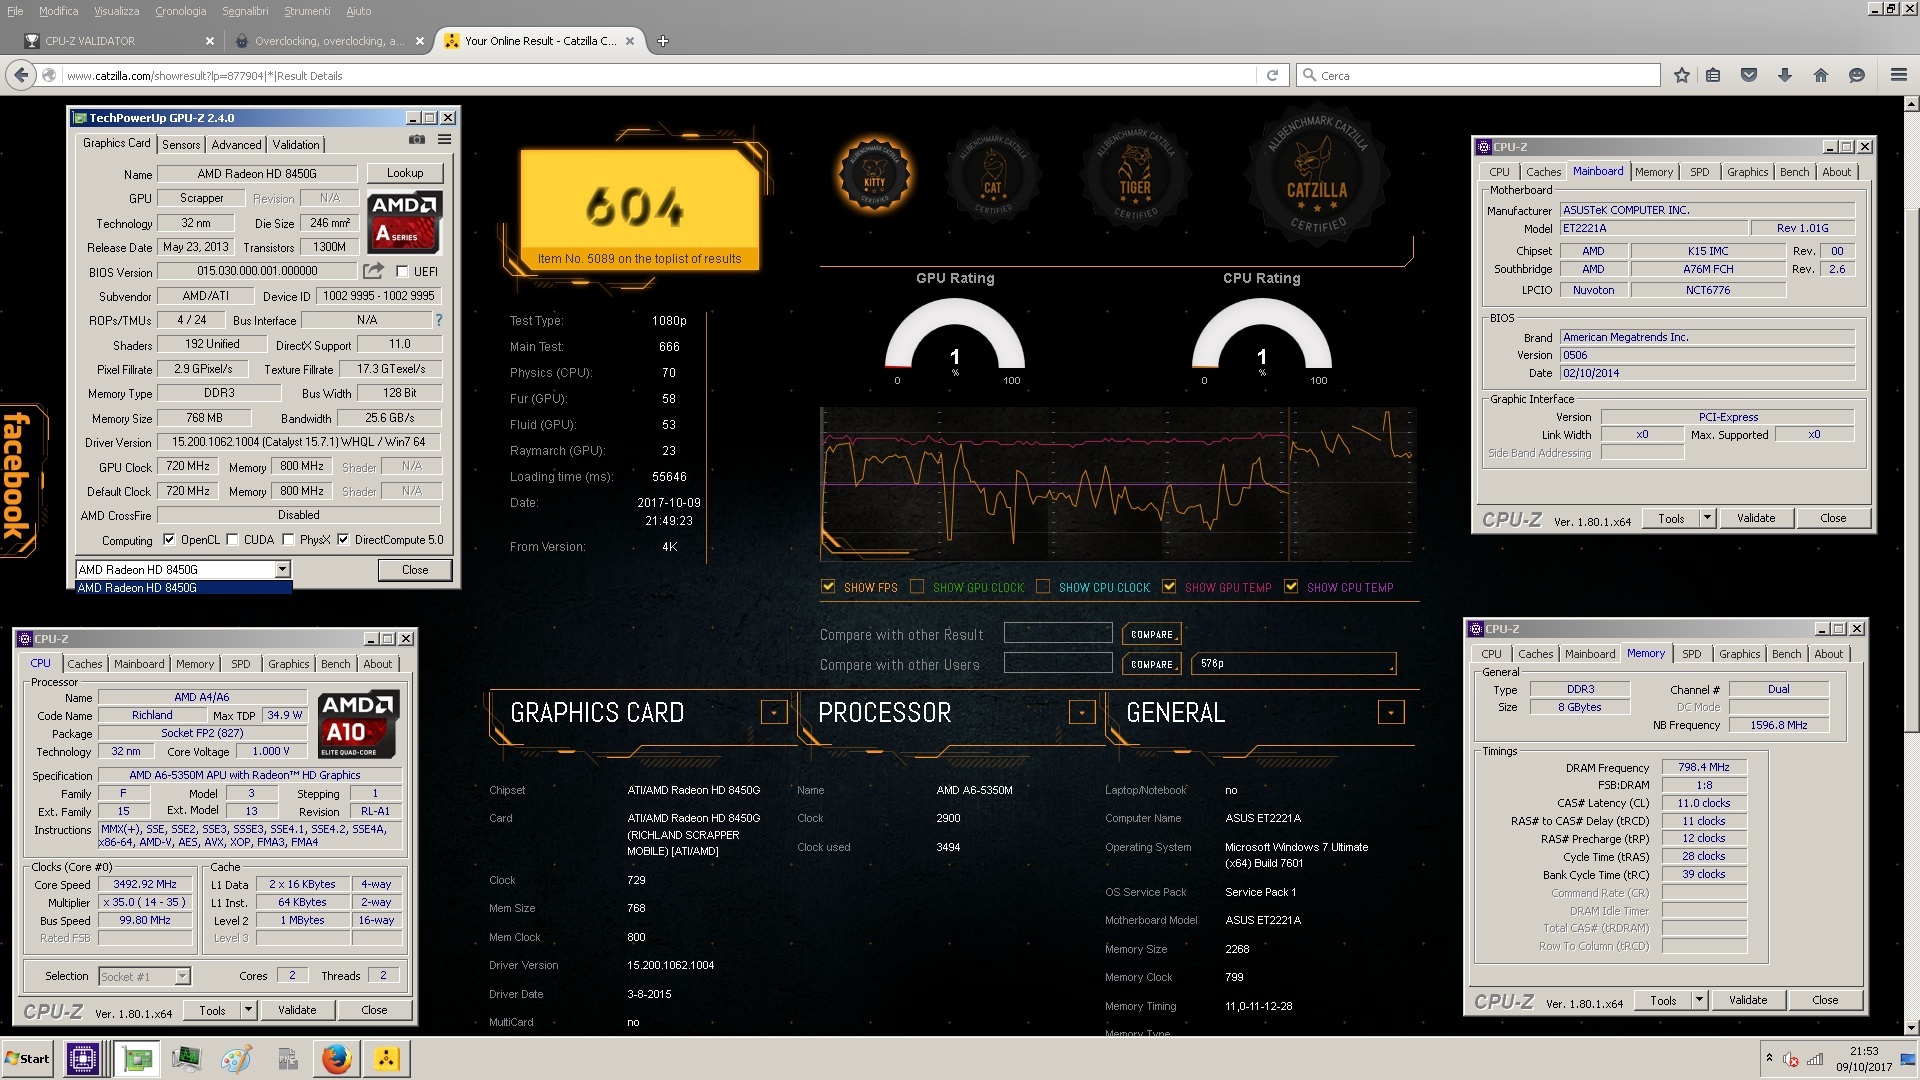The width and height of the screenshot is (1920, 1080).
Task: Click the Bus Interface question mark
Action: pos(438,320)
